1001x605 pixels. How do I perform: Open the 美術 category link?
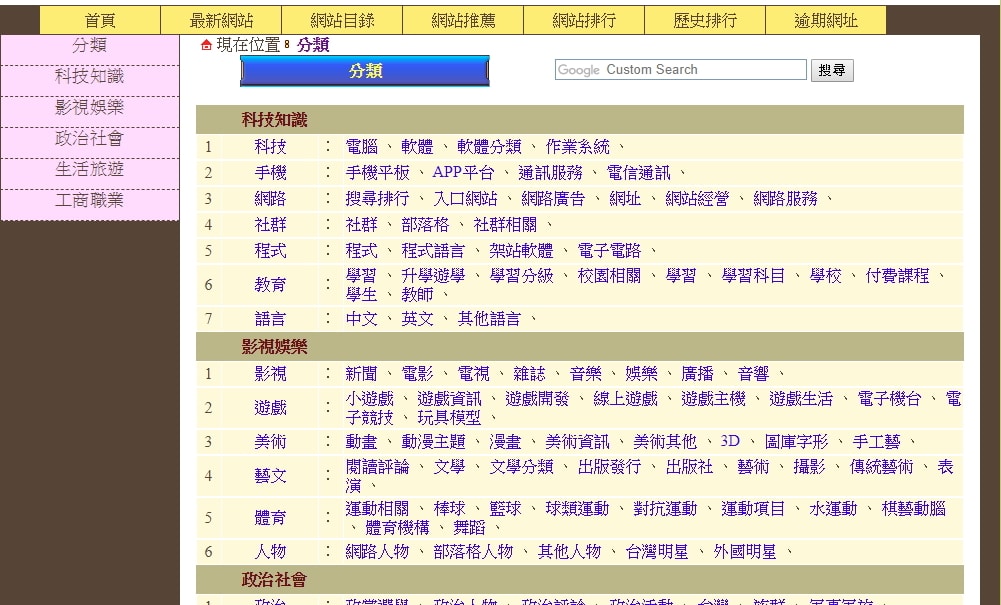270,442
